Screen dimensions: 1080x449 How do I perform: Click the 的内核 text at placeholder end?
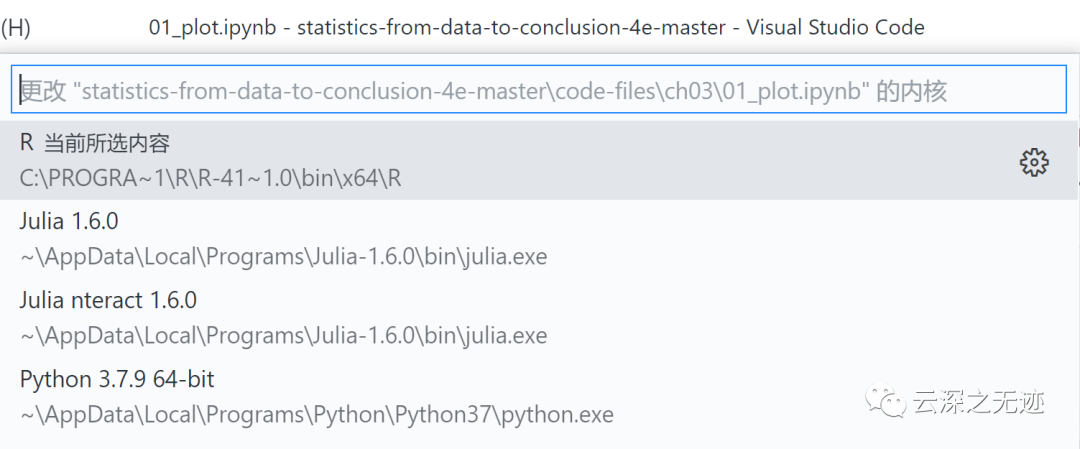click(911, 92)
